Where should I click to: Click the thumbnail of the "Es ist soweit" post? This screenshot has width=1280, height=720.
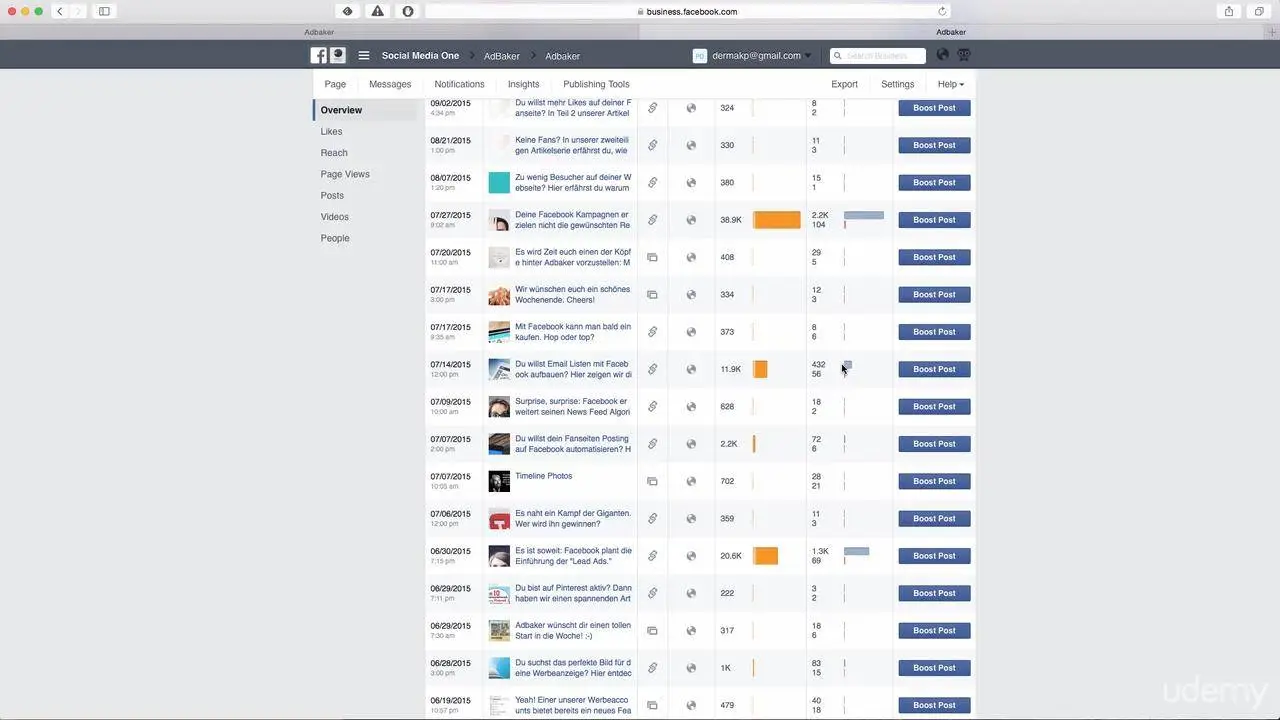click(499, 555)
